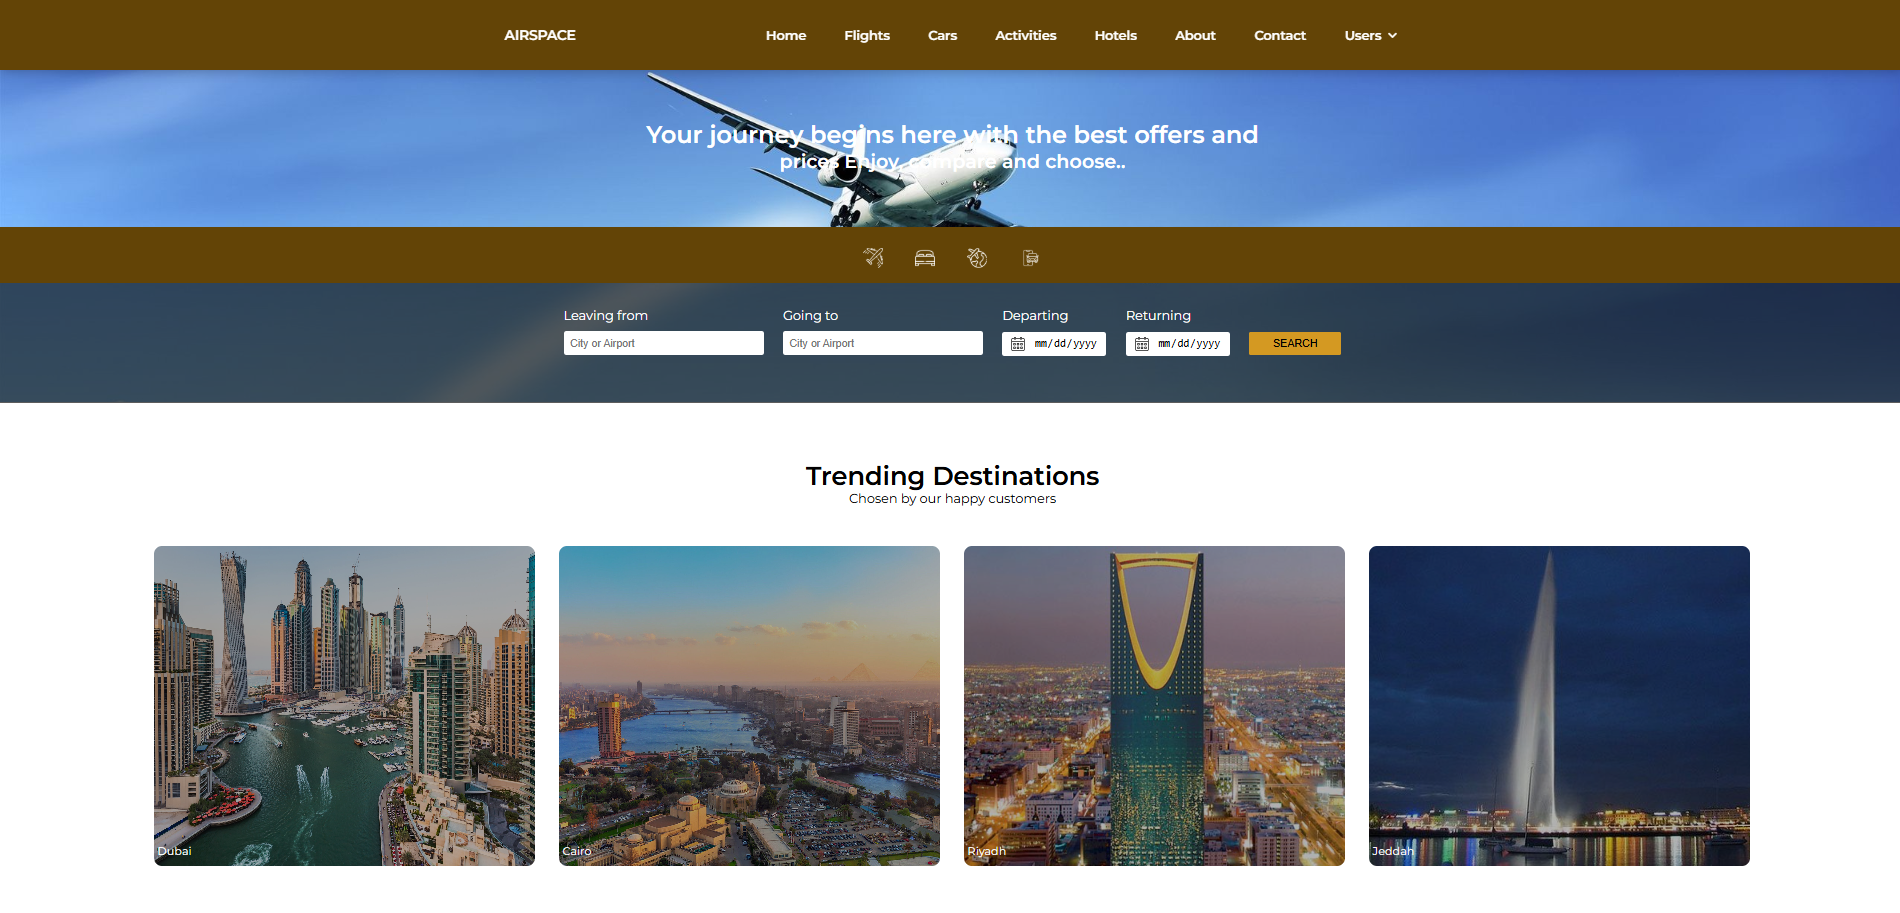Open the Returning date calendar icon
This screenshot has width=1900, height=913.
point(1142,344)
